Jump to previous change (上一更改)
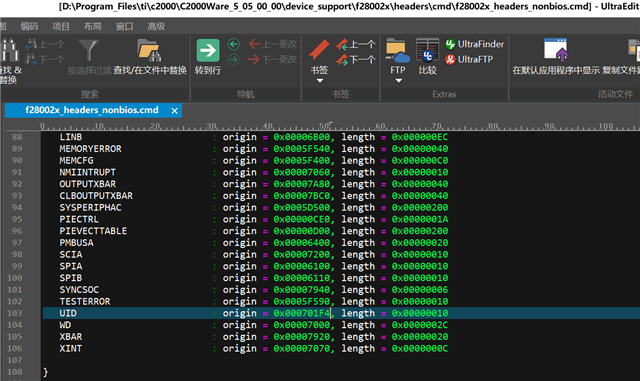This screenshot has width=640, height=381. (273, 44)
